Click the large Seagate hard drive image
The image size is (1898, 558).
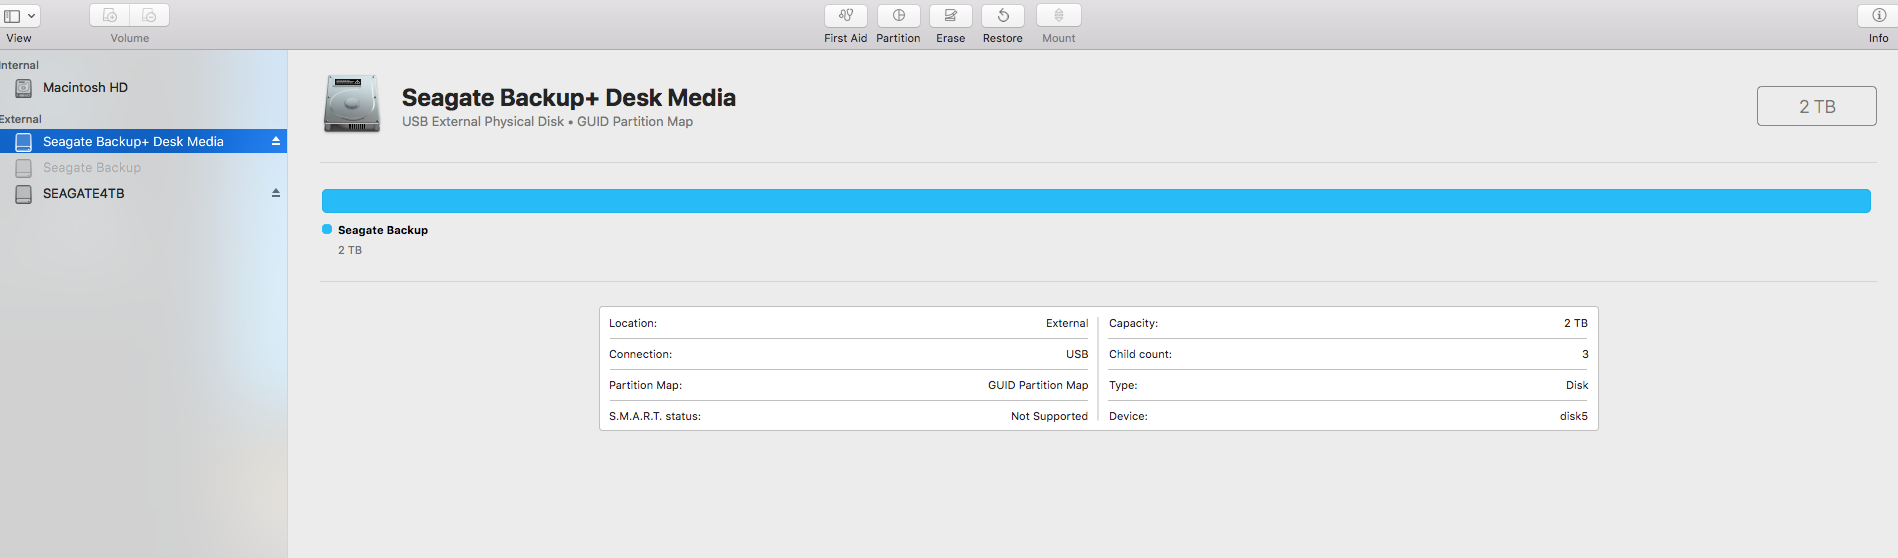point(352,104)
